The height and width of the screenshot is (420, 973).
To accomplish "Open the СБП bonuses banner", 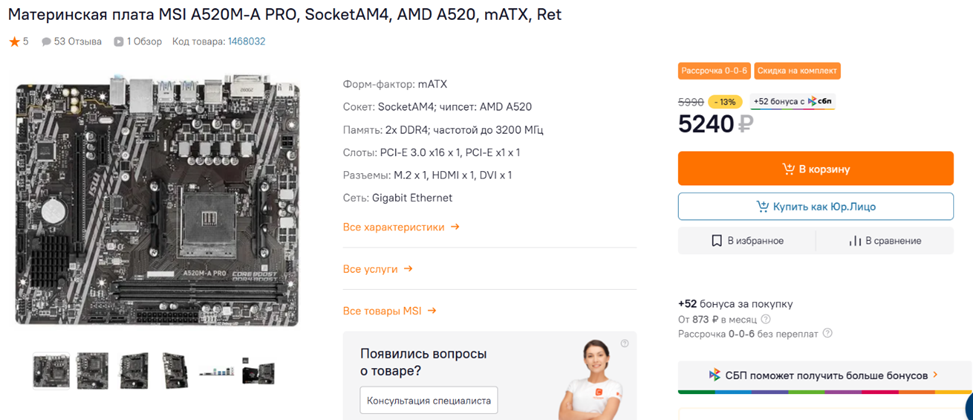I will (x=824, y=375).
